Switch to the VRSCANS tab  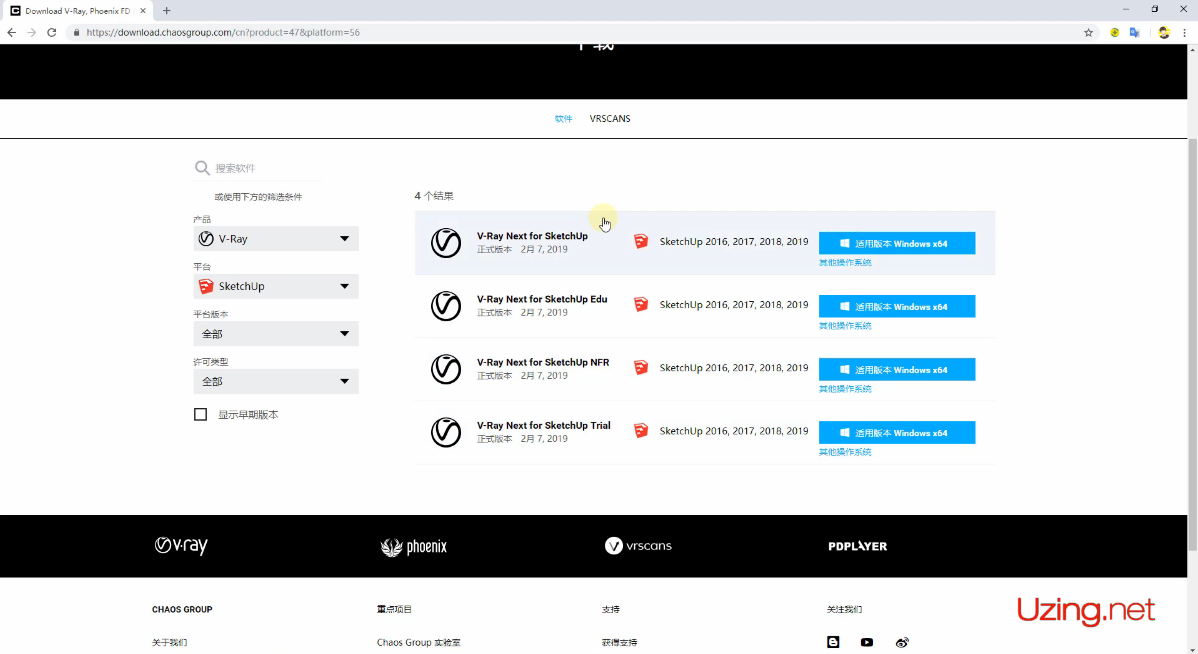pyautogui.click(x=610, y=118)
